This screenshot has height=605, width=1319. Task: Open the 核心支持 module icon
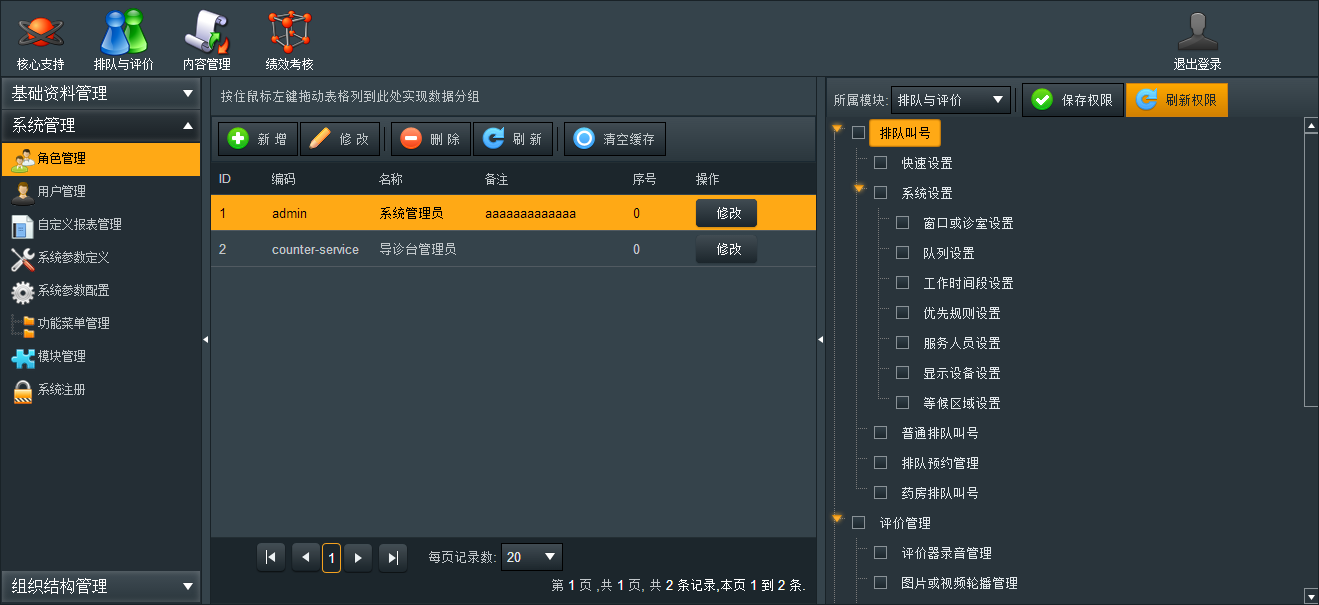pos(40,32)
